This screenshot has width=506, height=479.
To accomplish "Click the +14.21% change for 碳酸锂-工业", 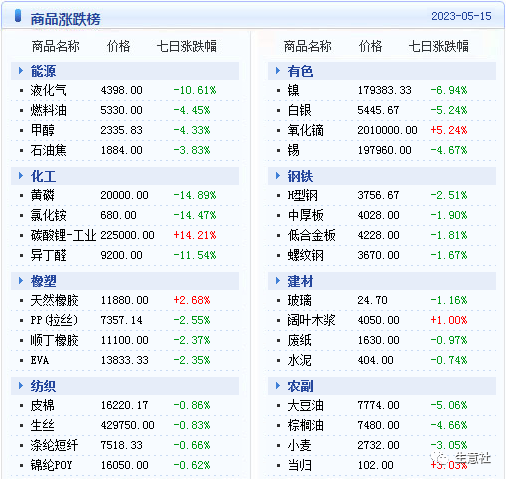I will [x=195, y=235].
